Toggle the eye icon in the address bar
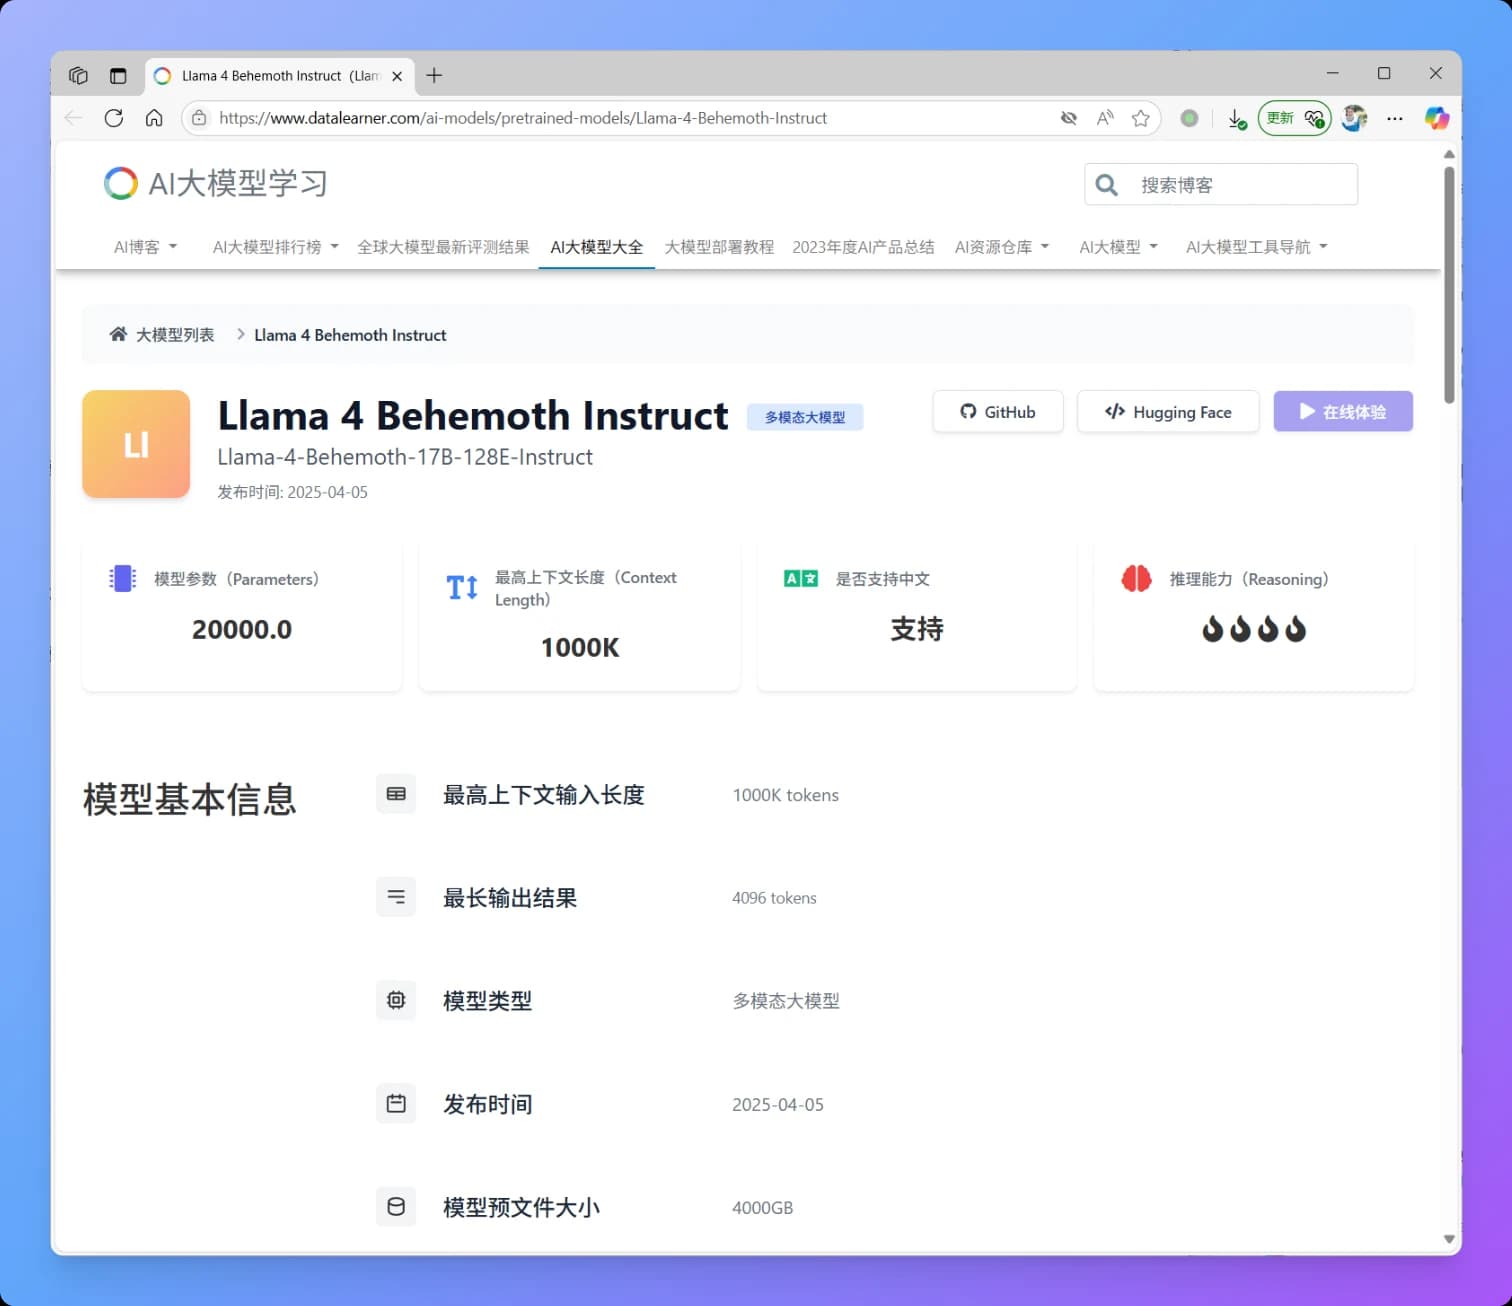 (1068, 118)
